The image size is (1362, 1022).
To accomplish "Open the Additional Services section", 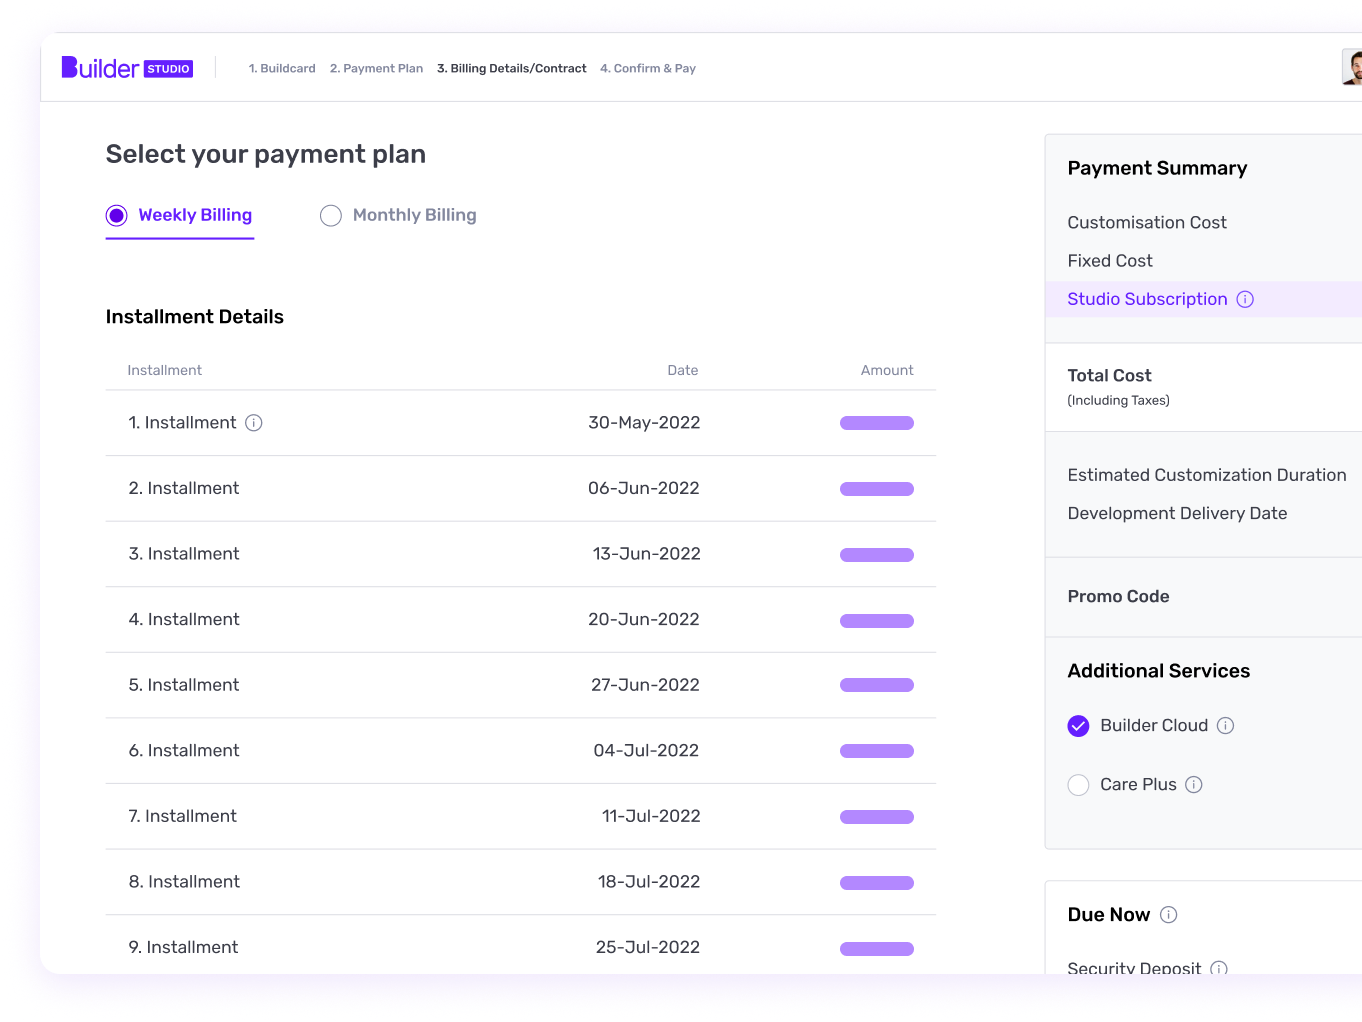I will [1158, 671].
